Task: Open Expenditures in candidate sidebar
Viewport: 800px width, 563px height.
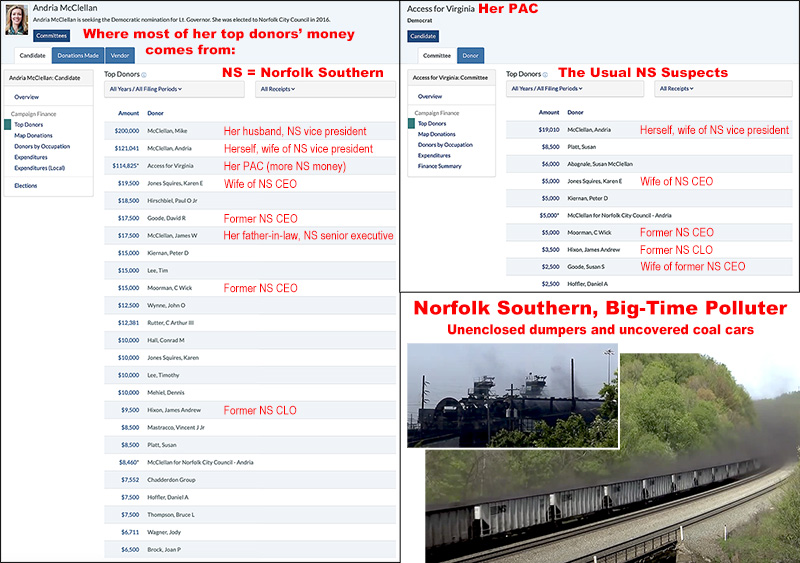Action: pos(31,157)
